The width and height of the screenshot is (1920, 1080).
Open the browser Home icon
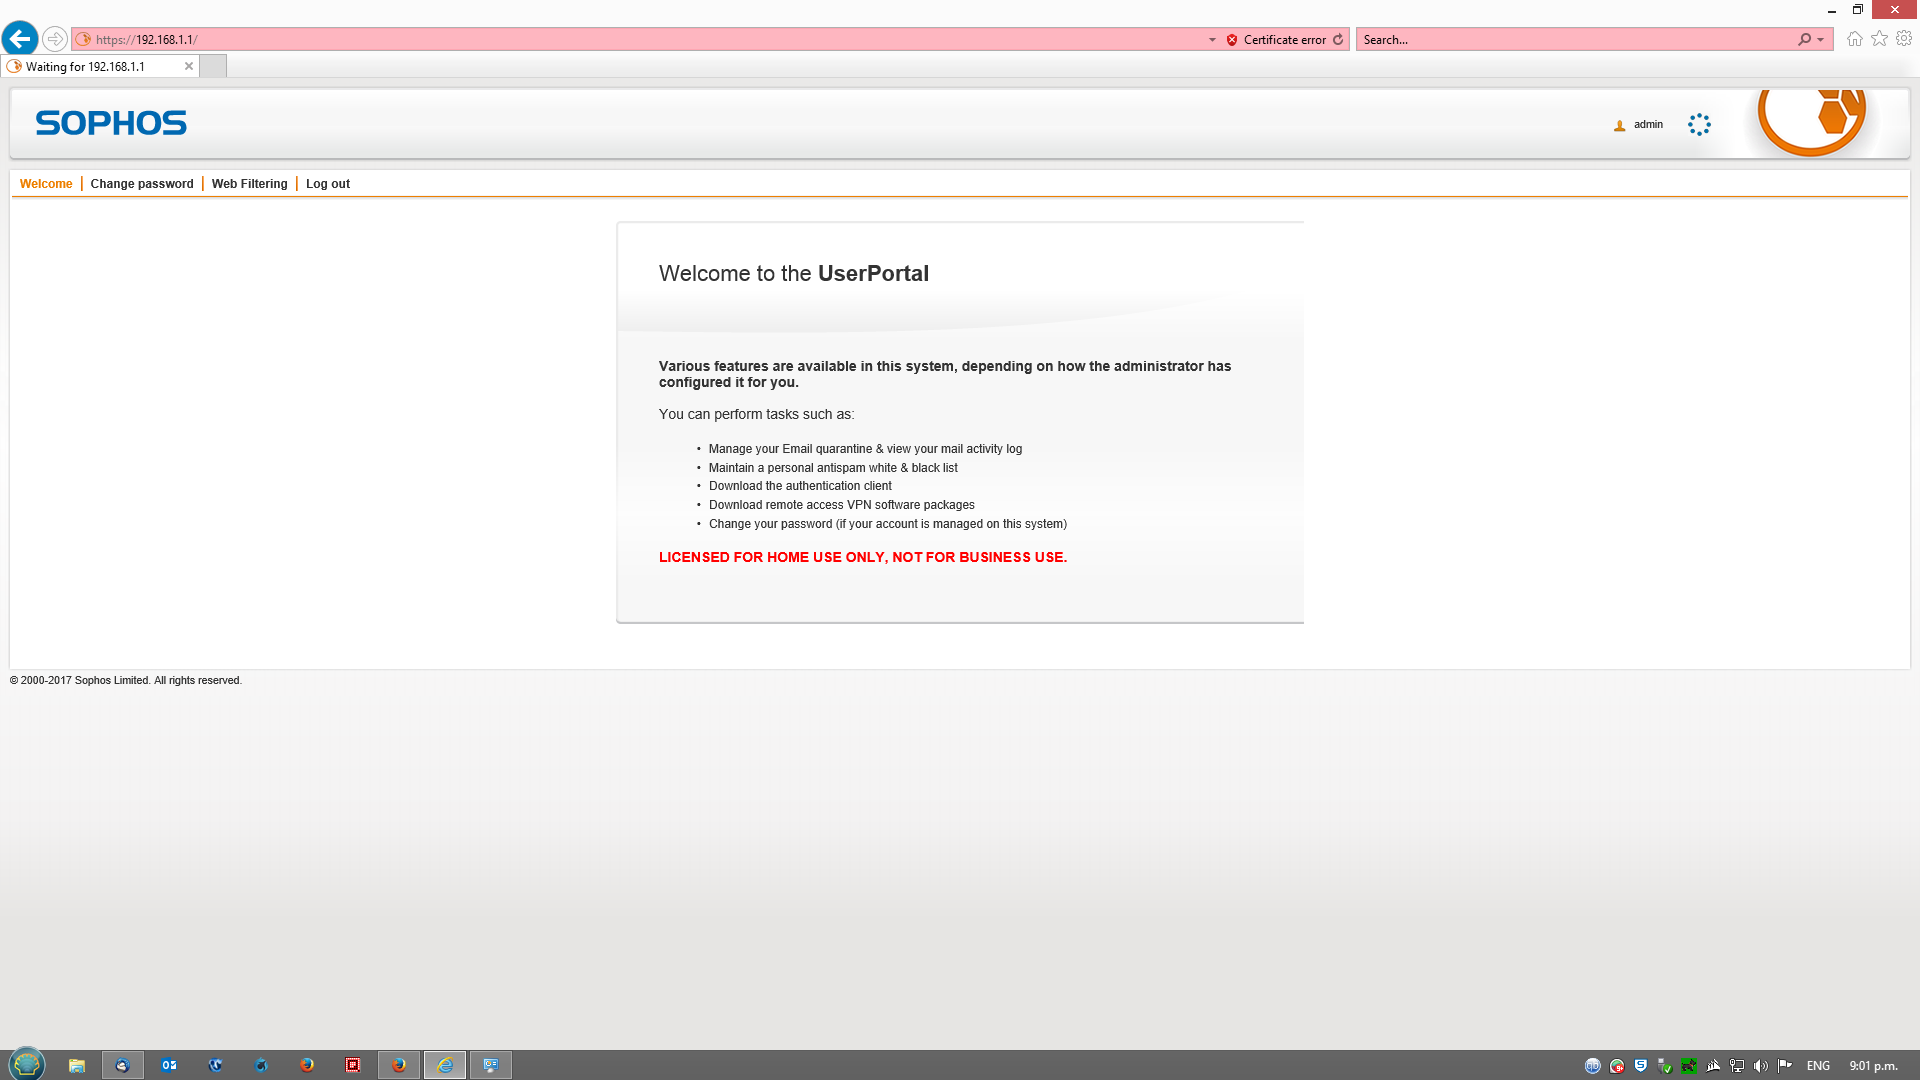tap(1855, 39)
